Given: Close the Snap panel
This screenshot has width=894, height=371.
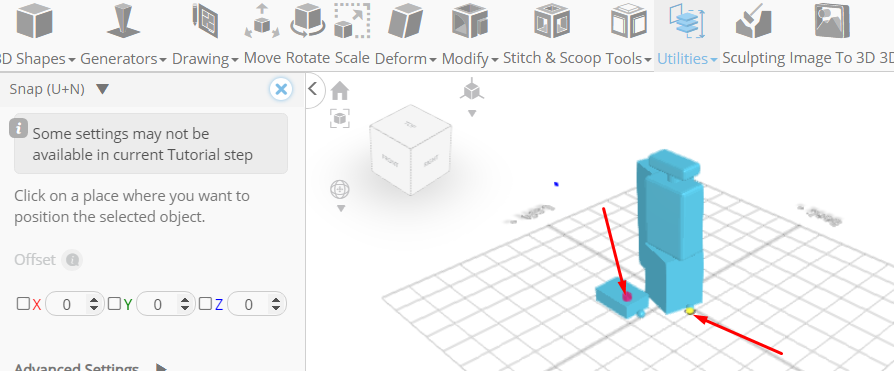Looking at the screenshot, I should [281, 89].
